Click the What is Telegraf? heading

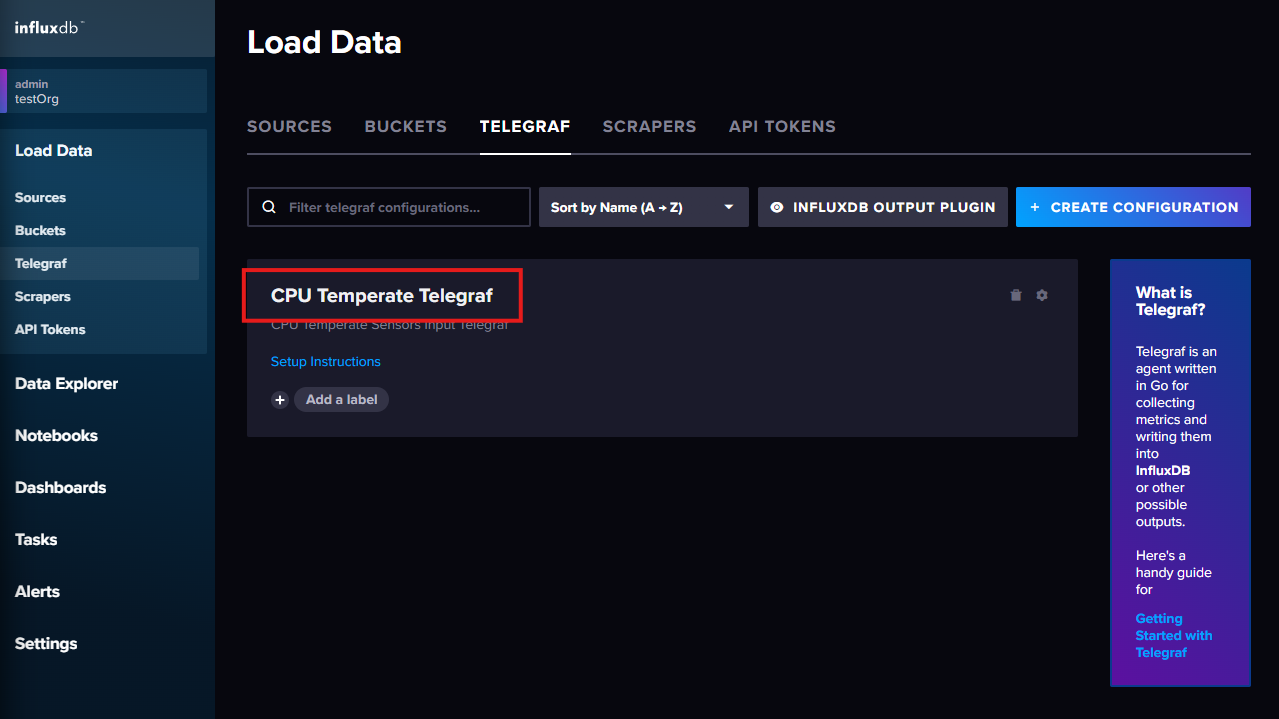pyautogui.click(x=1171, y=302)
